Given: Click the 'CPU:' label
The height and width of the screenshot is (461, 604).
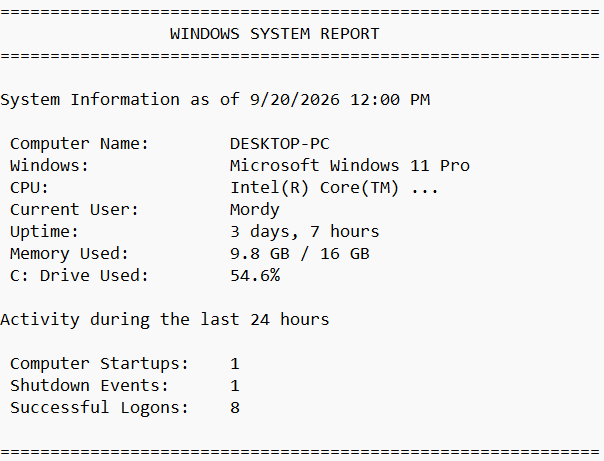Looking at the screenshot, I should [29, 188].
